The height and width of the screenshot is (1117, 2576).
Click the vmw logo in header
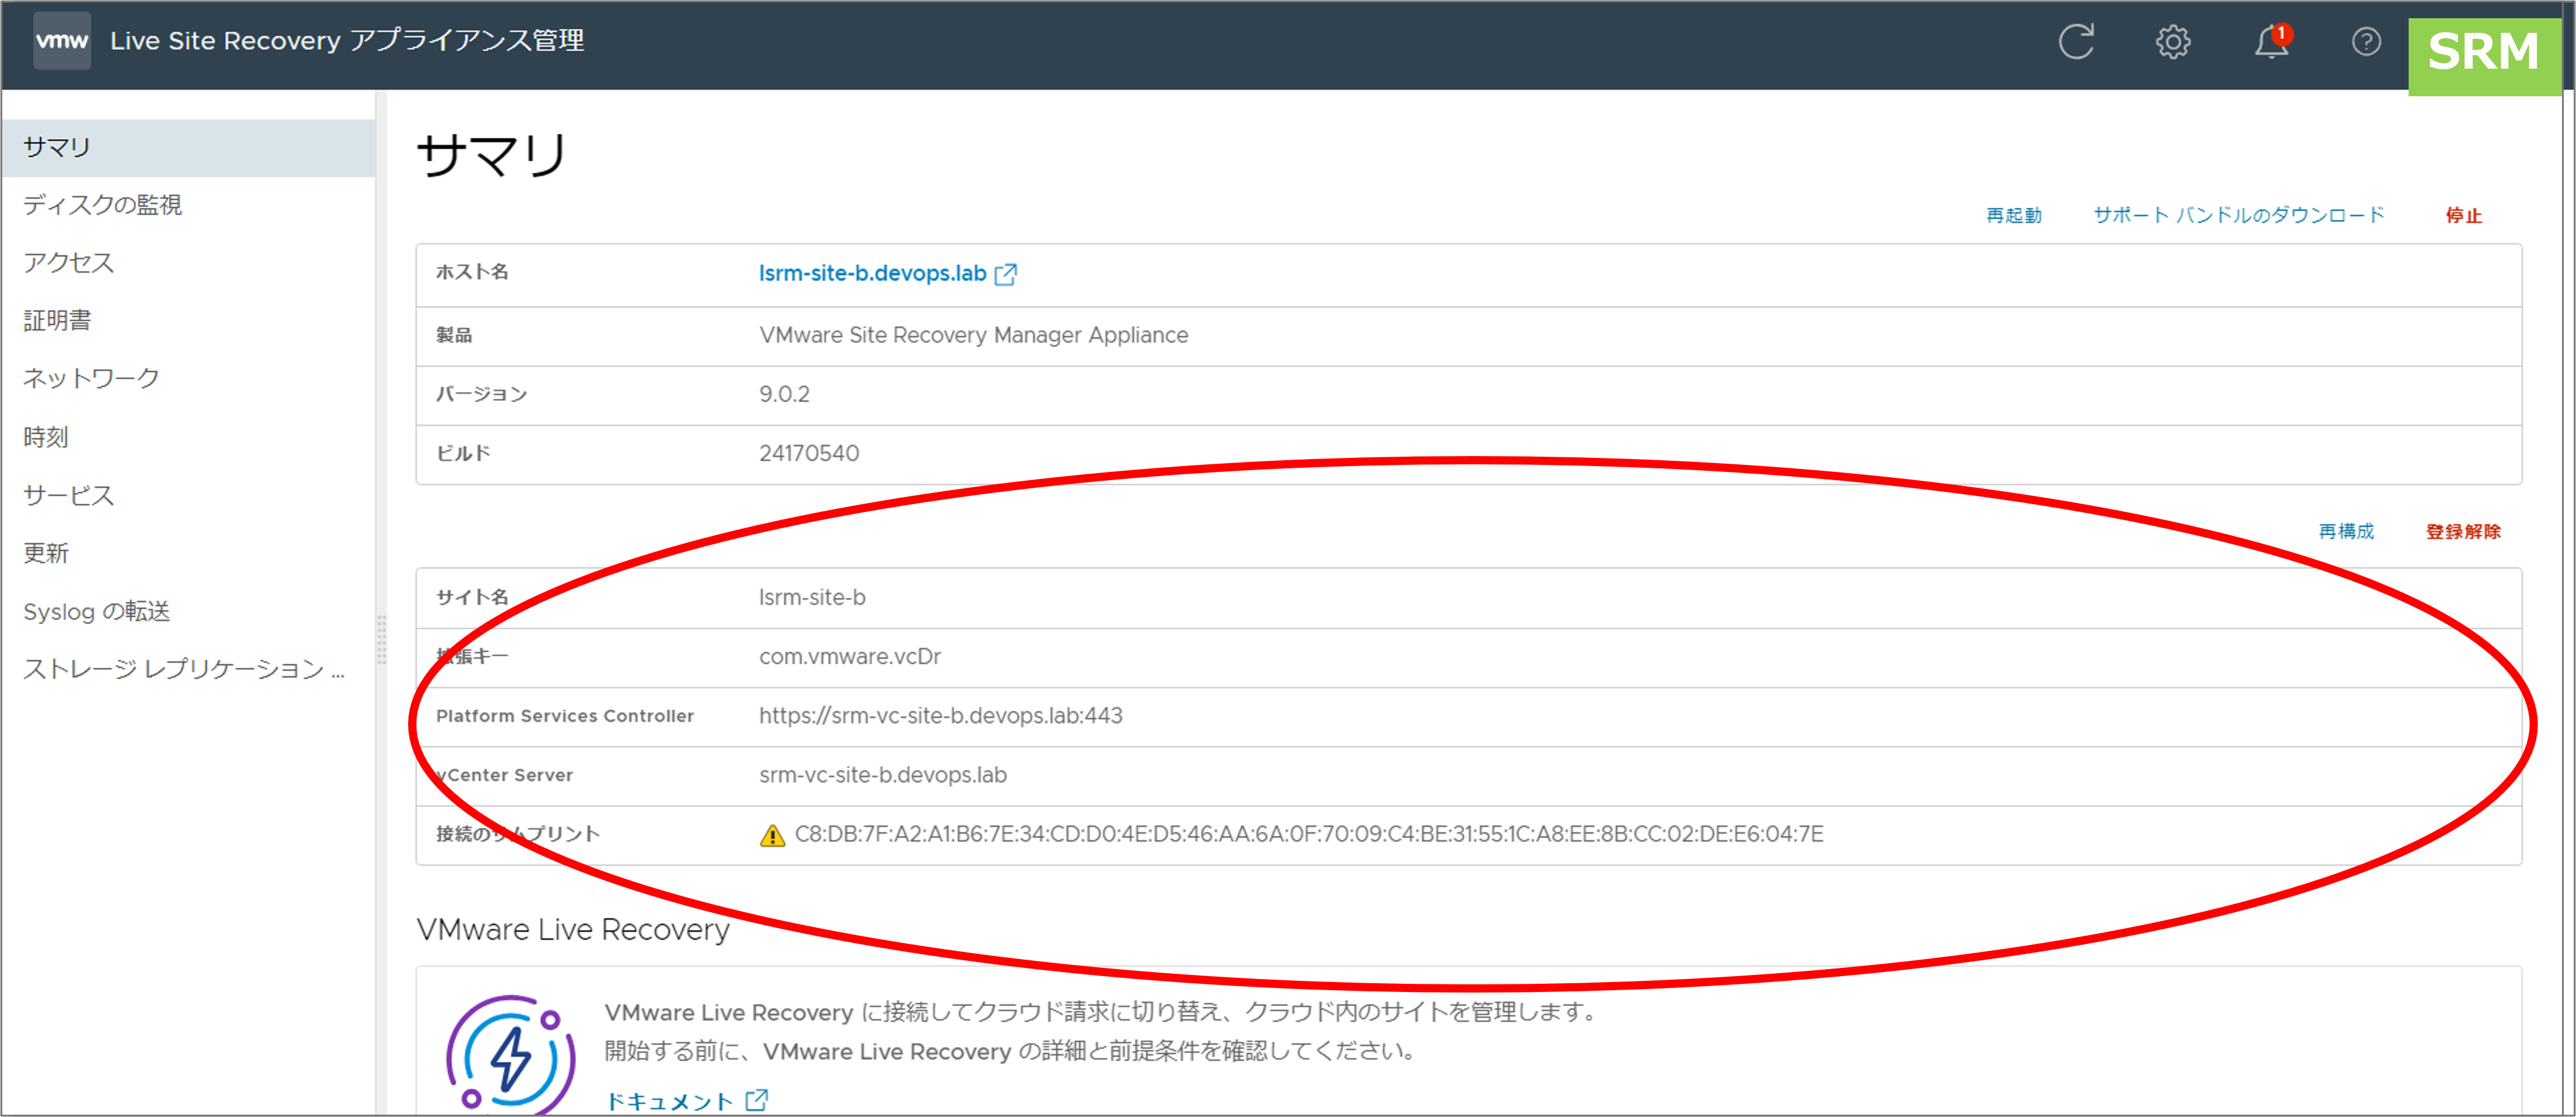(62, 41)
